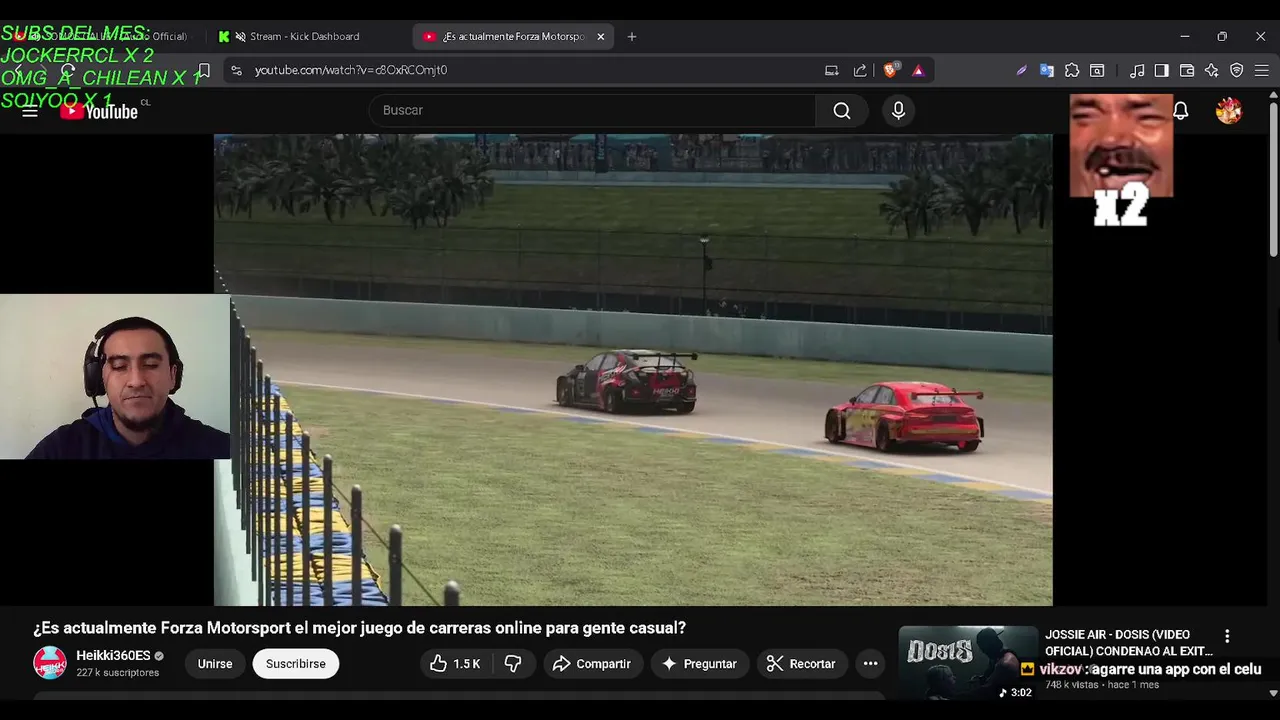Viewport: 1280px width, 720px height.
Task: Start voice search with the microphone
Action: pos(898,110)
